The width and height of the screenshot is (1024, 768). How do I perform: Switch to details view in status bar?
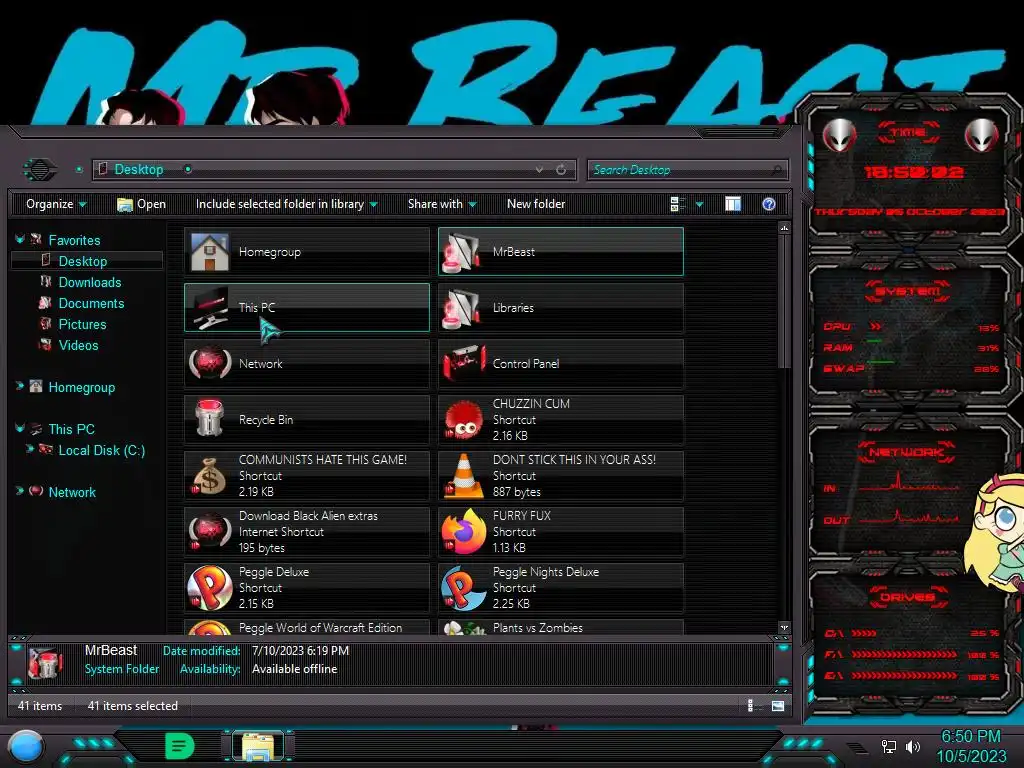[752, 705]
